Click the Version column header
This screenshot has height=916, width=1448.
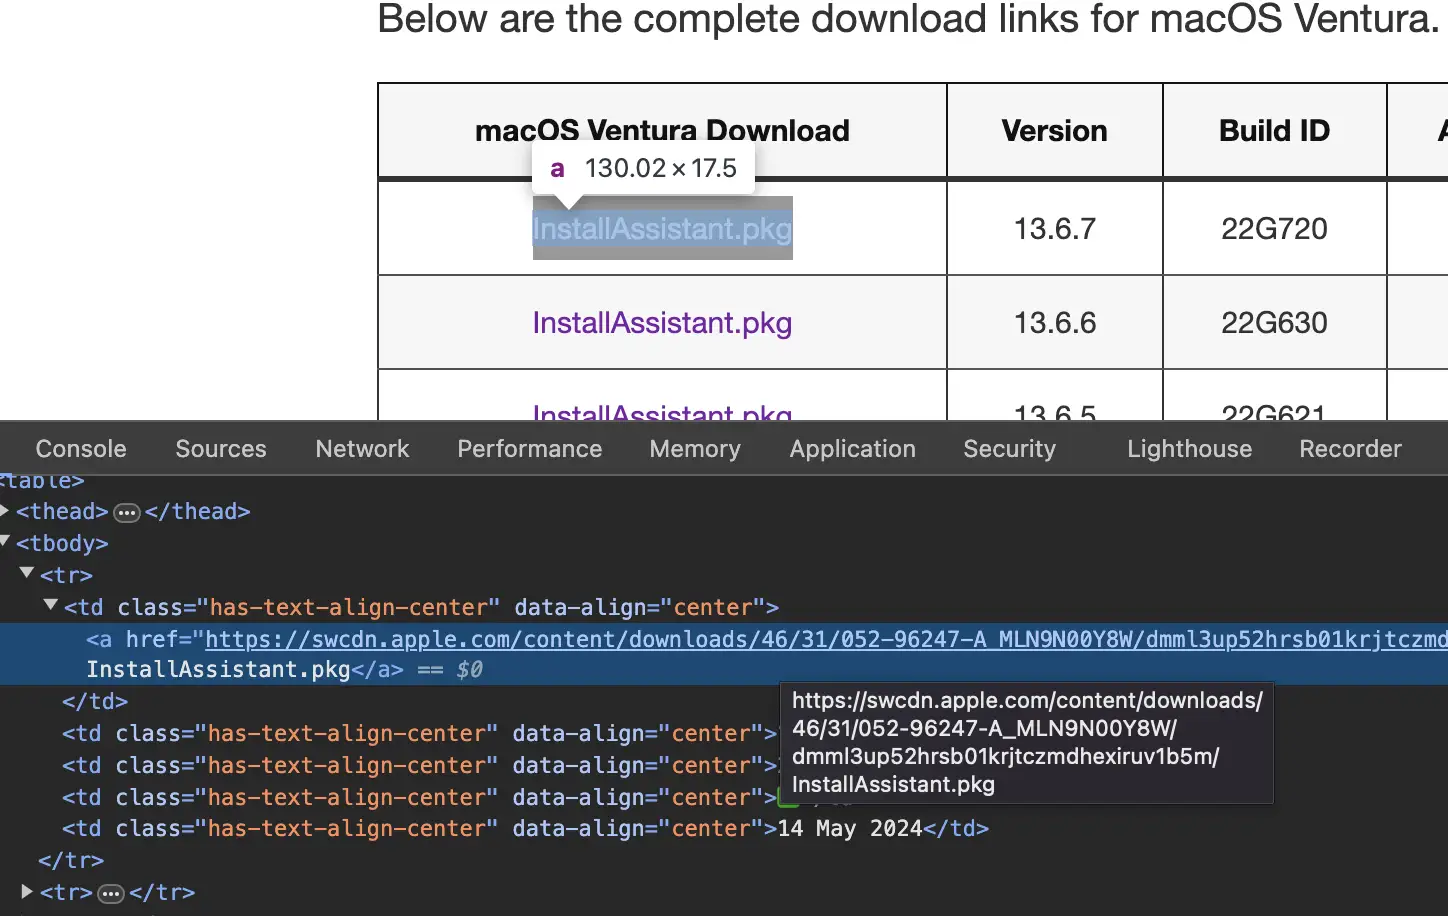click(1055, 131)
